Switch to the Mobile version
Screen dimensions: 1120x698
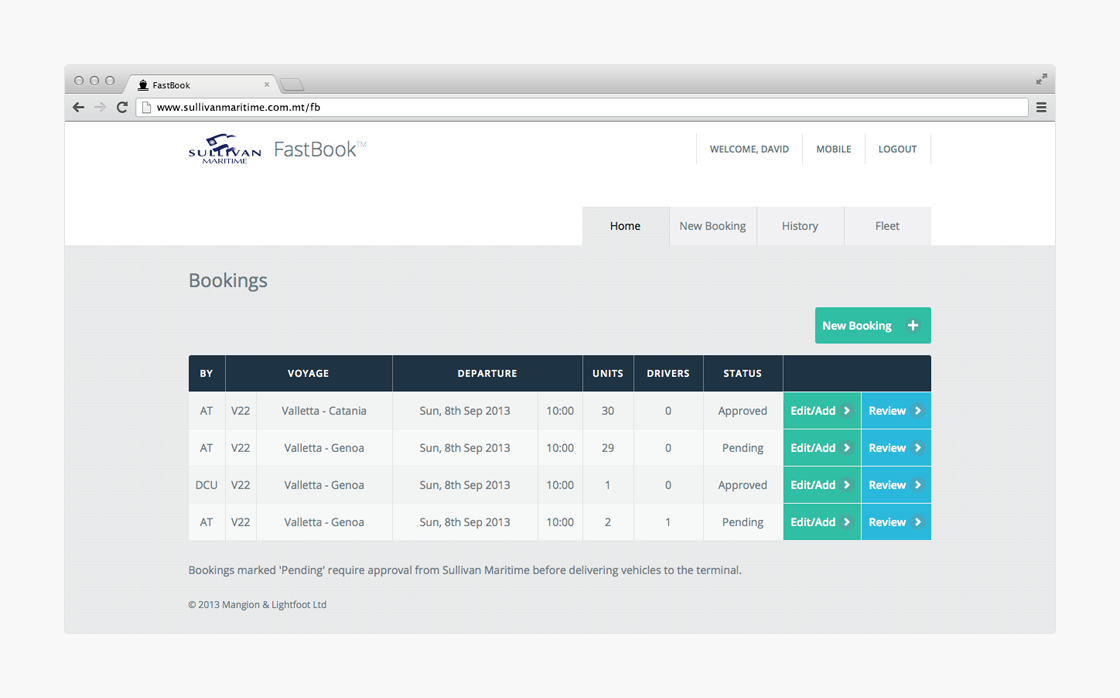[834, 149]
